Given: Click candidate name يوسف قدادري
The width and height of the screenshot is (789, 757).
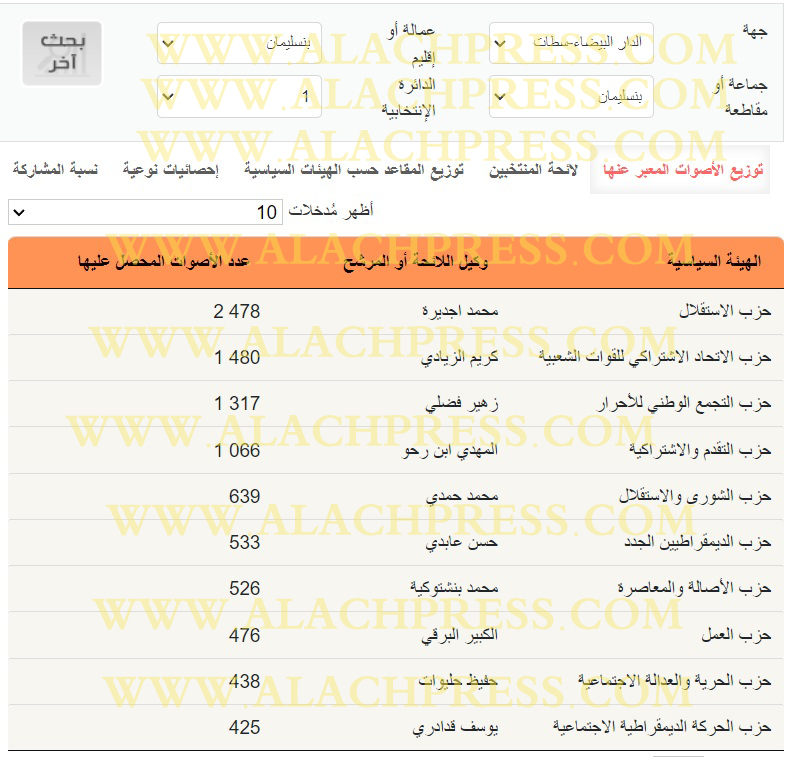Looking at the screenshot, I should pyautogui.click(x=455, y=728).
